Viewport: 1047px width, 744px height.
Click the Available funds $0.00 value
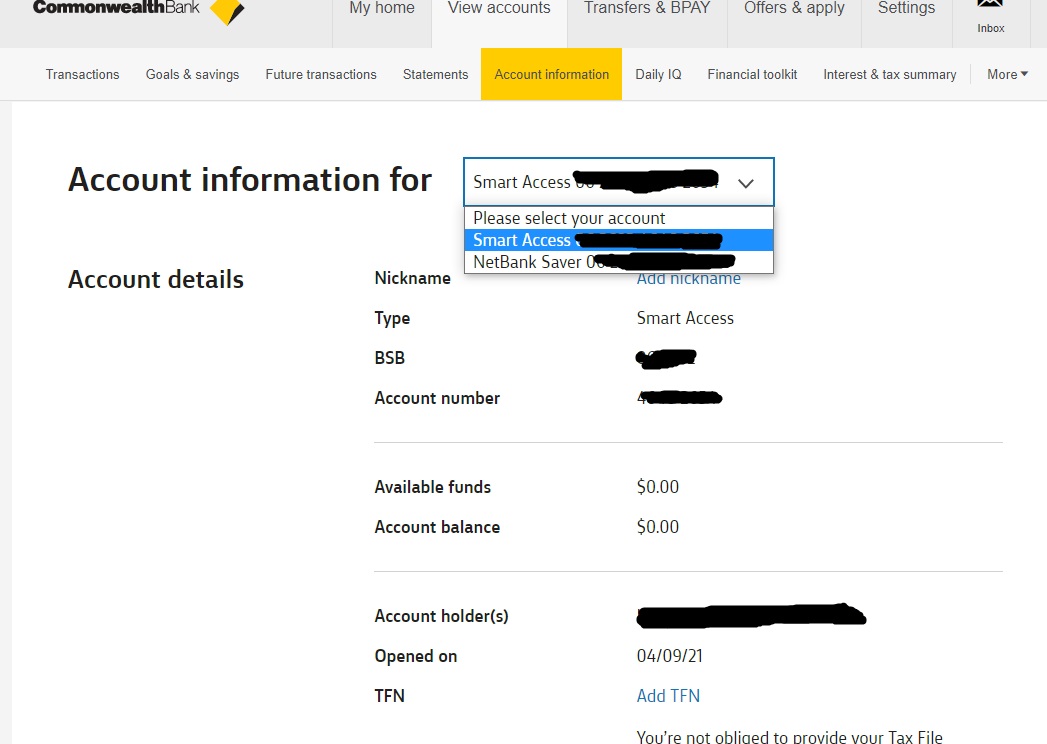[x=658, y=487]
